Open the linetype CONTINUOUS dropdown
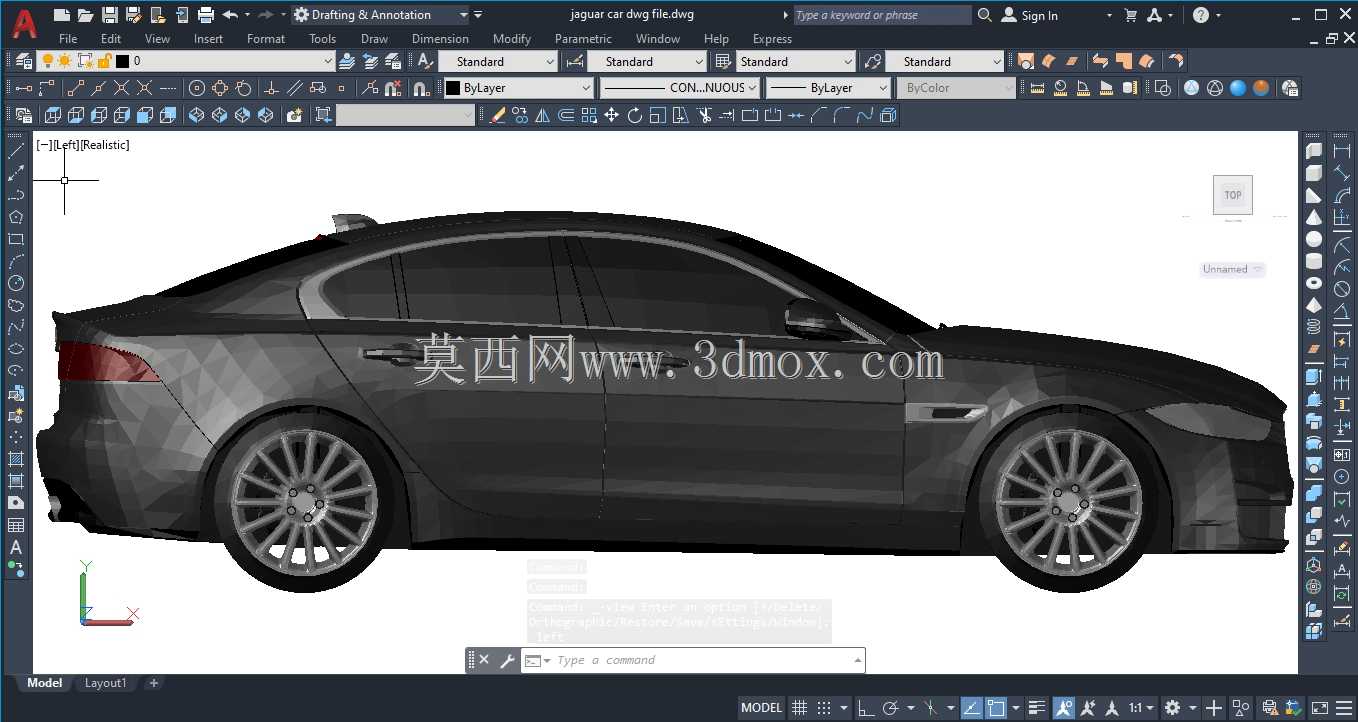Screen dimensions: 1358x722 [680, 88]
